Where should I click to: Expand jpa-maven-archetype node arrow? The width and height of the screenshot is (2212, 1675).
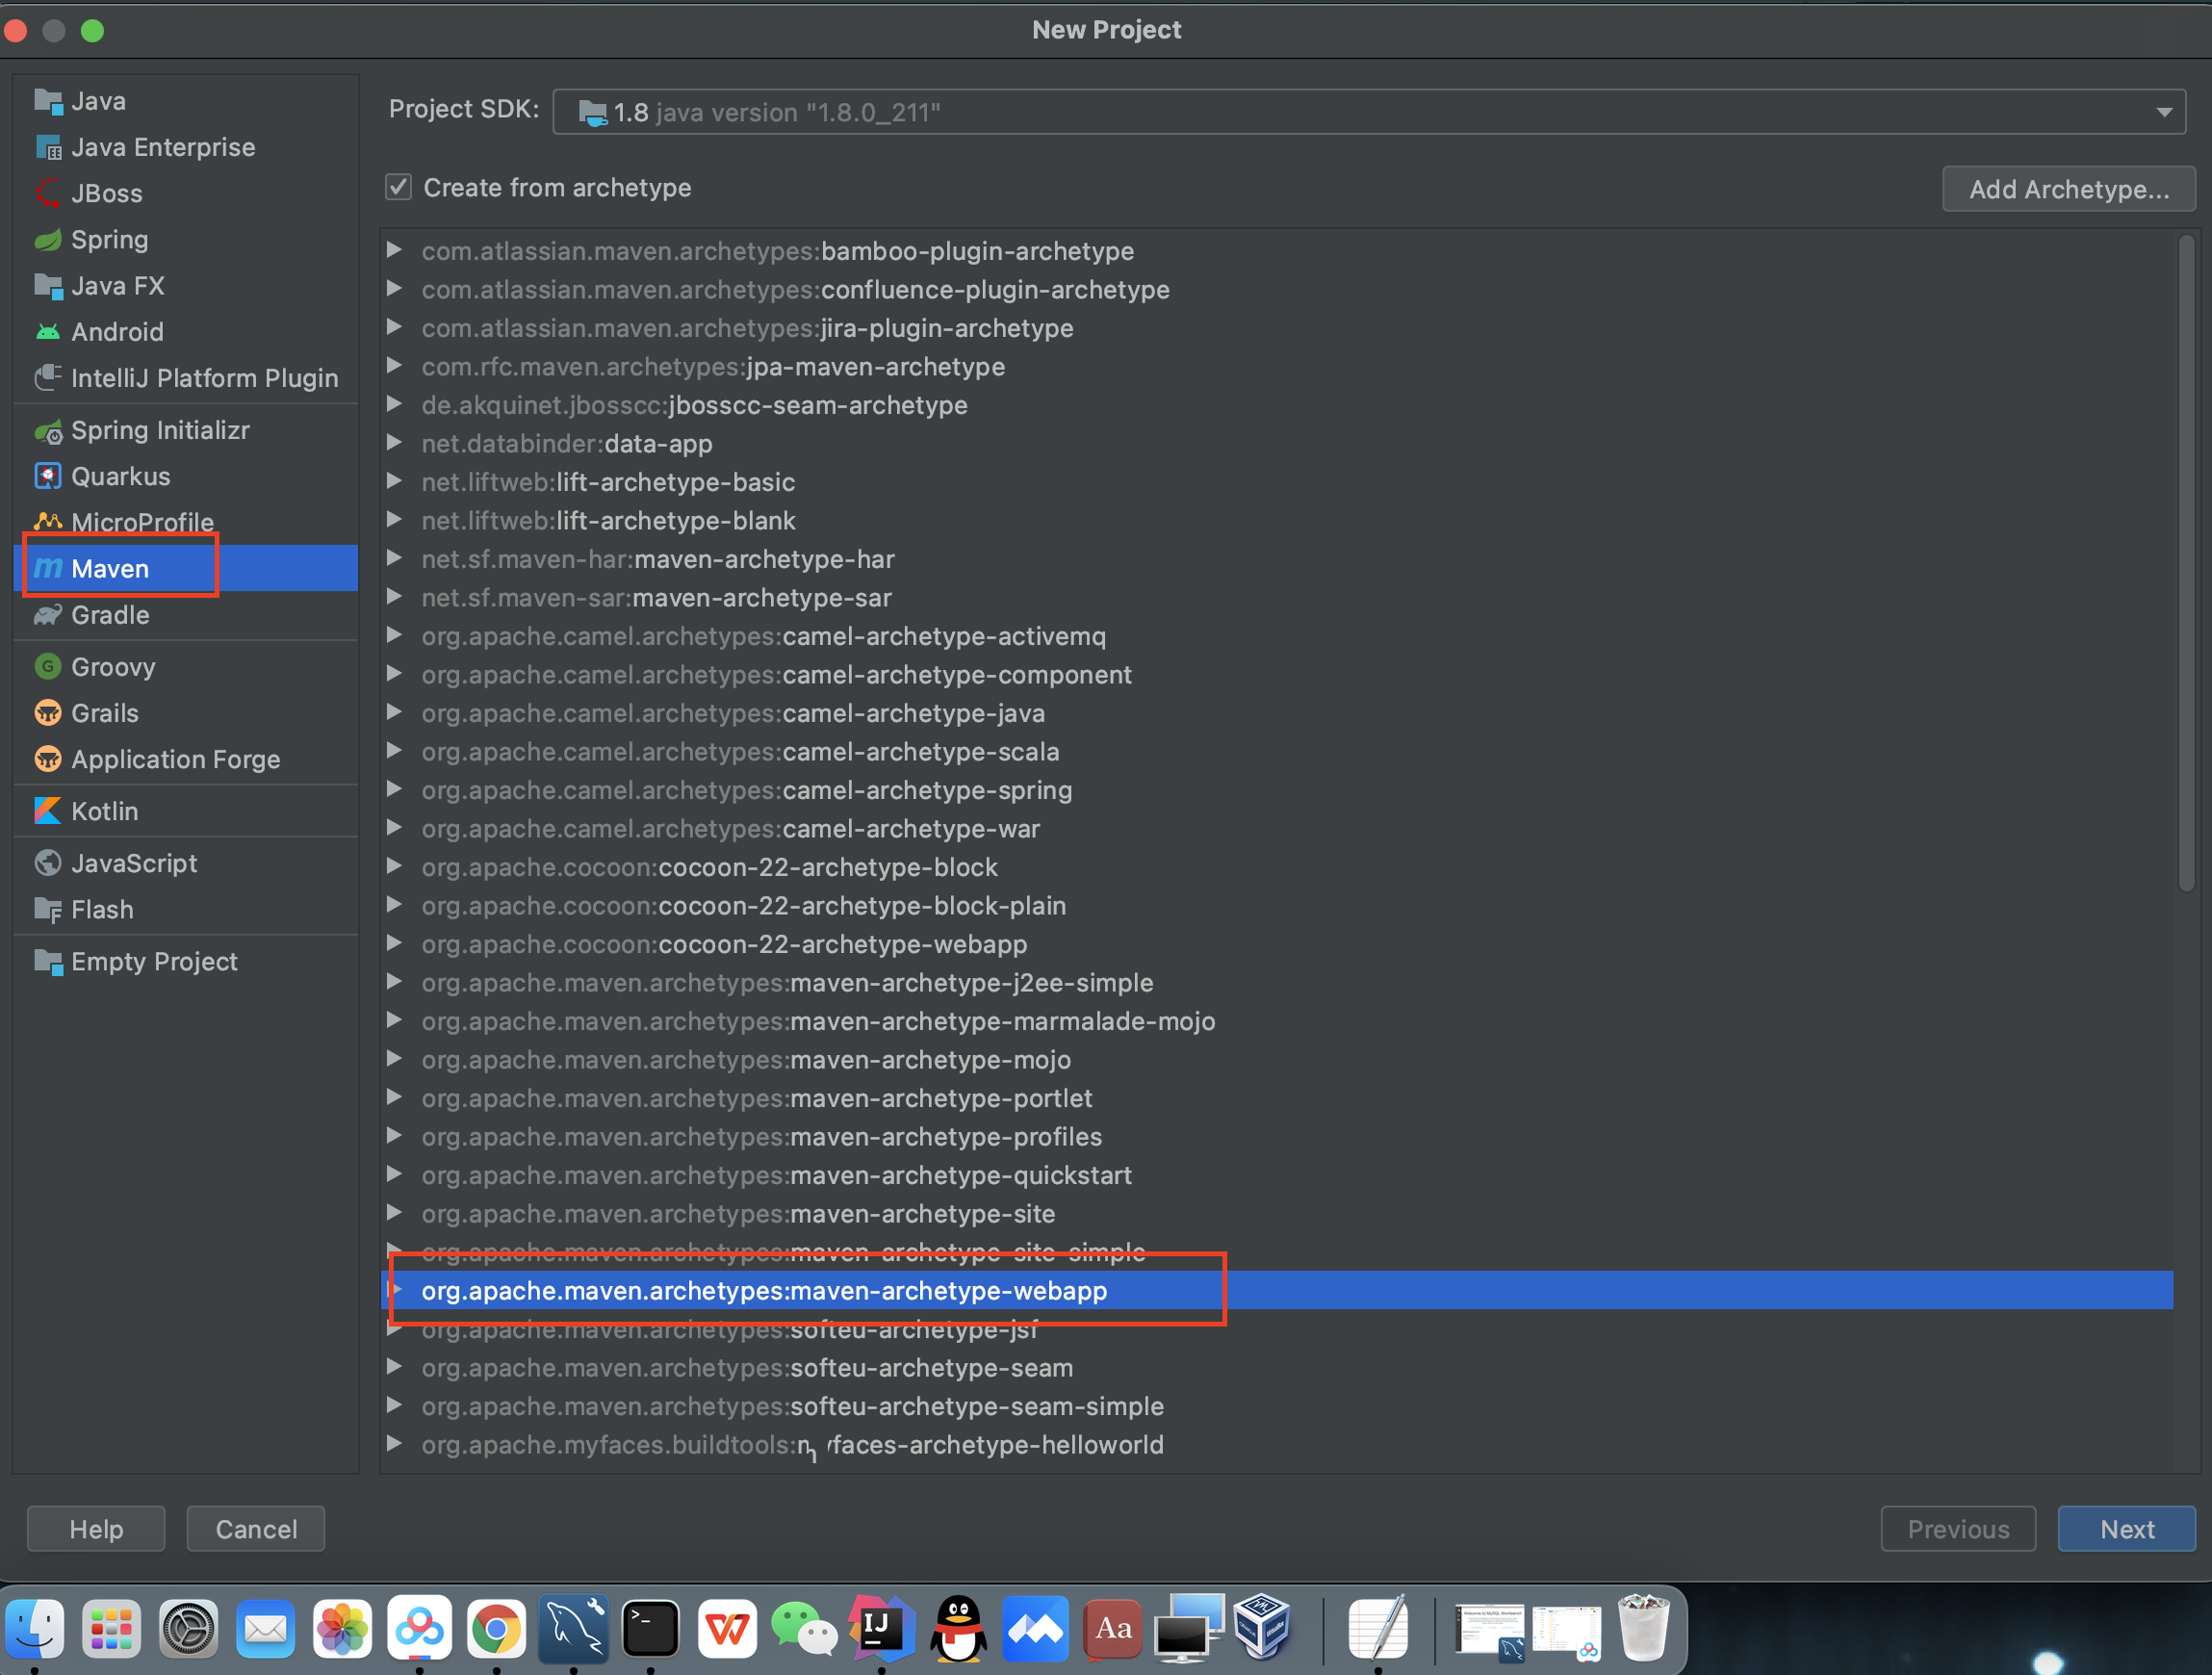click(x=394, y=366)
